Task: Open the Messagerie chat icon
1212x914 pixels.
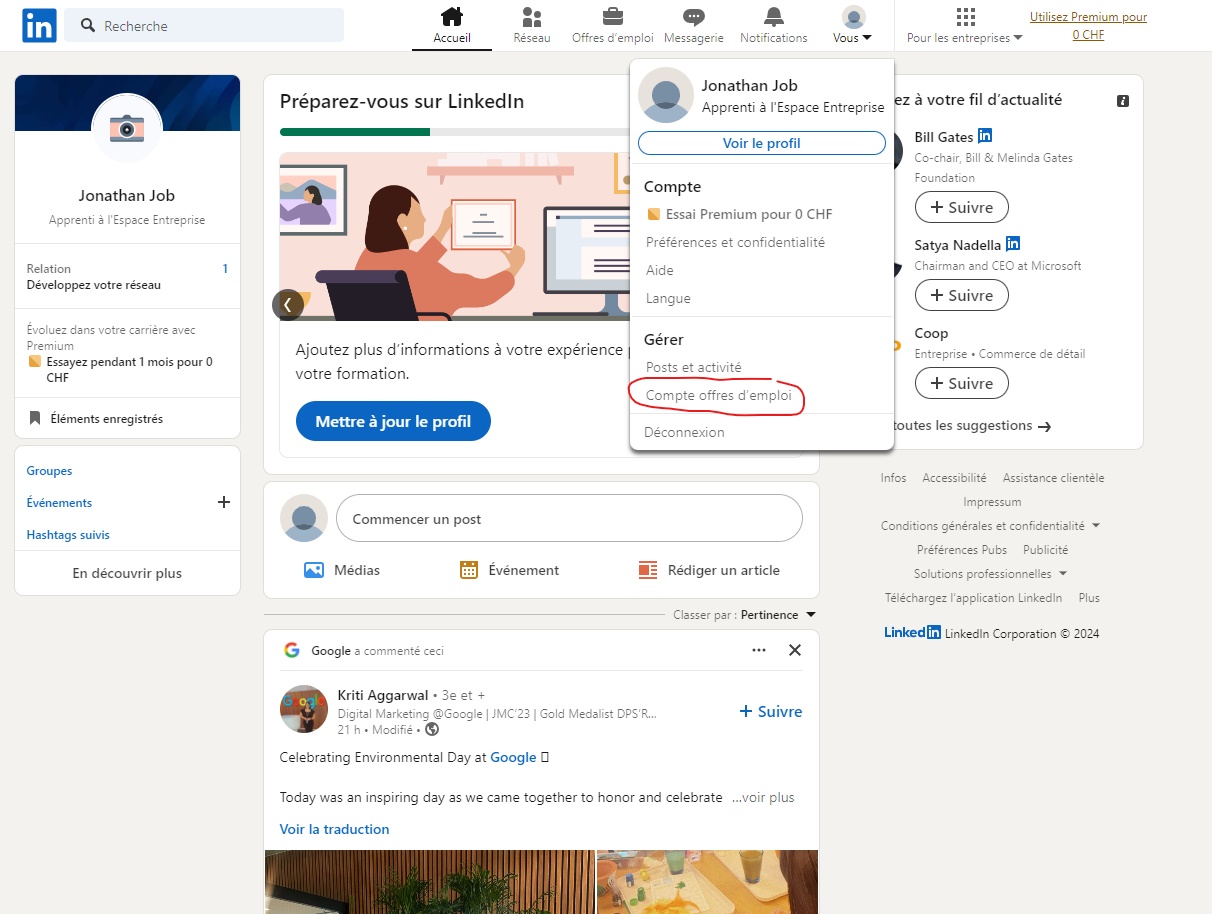Action: click(693, 17)
